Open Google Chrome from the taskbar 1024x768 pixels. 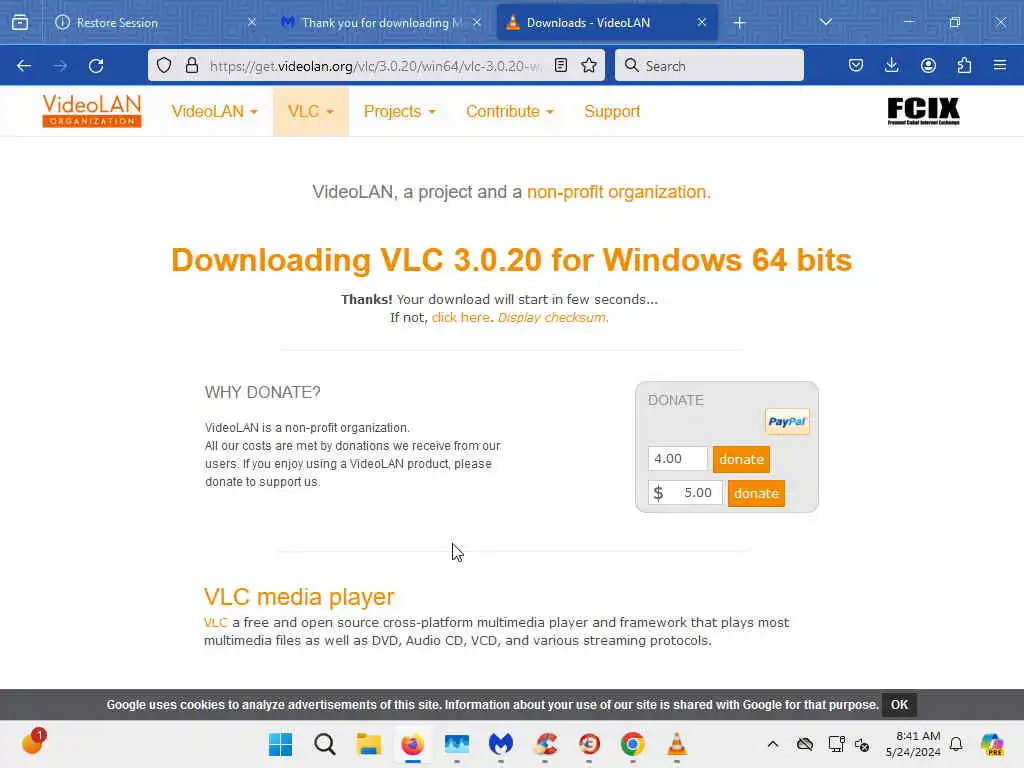point(632,744)
